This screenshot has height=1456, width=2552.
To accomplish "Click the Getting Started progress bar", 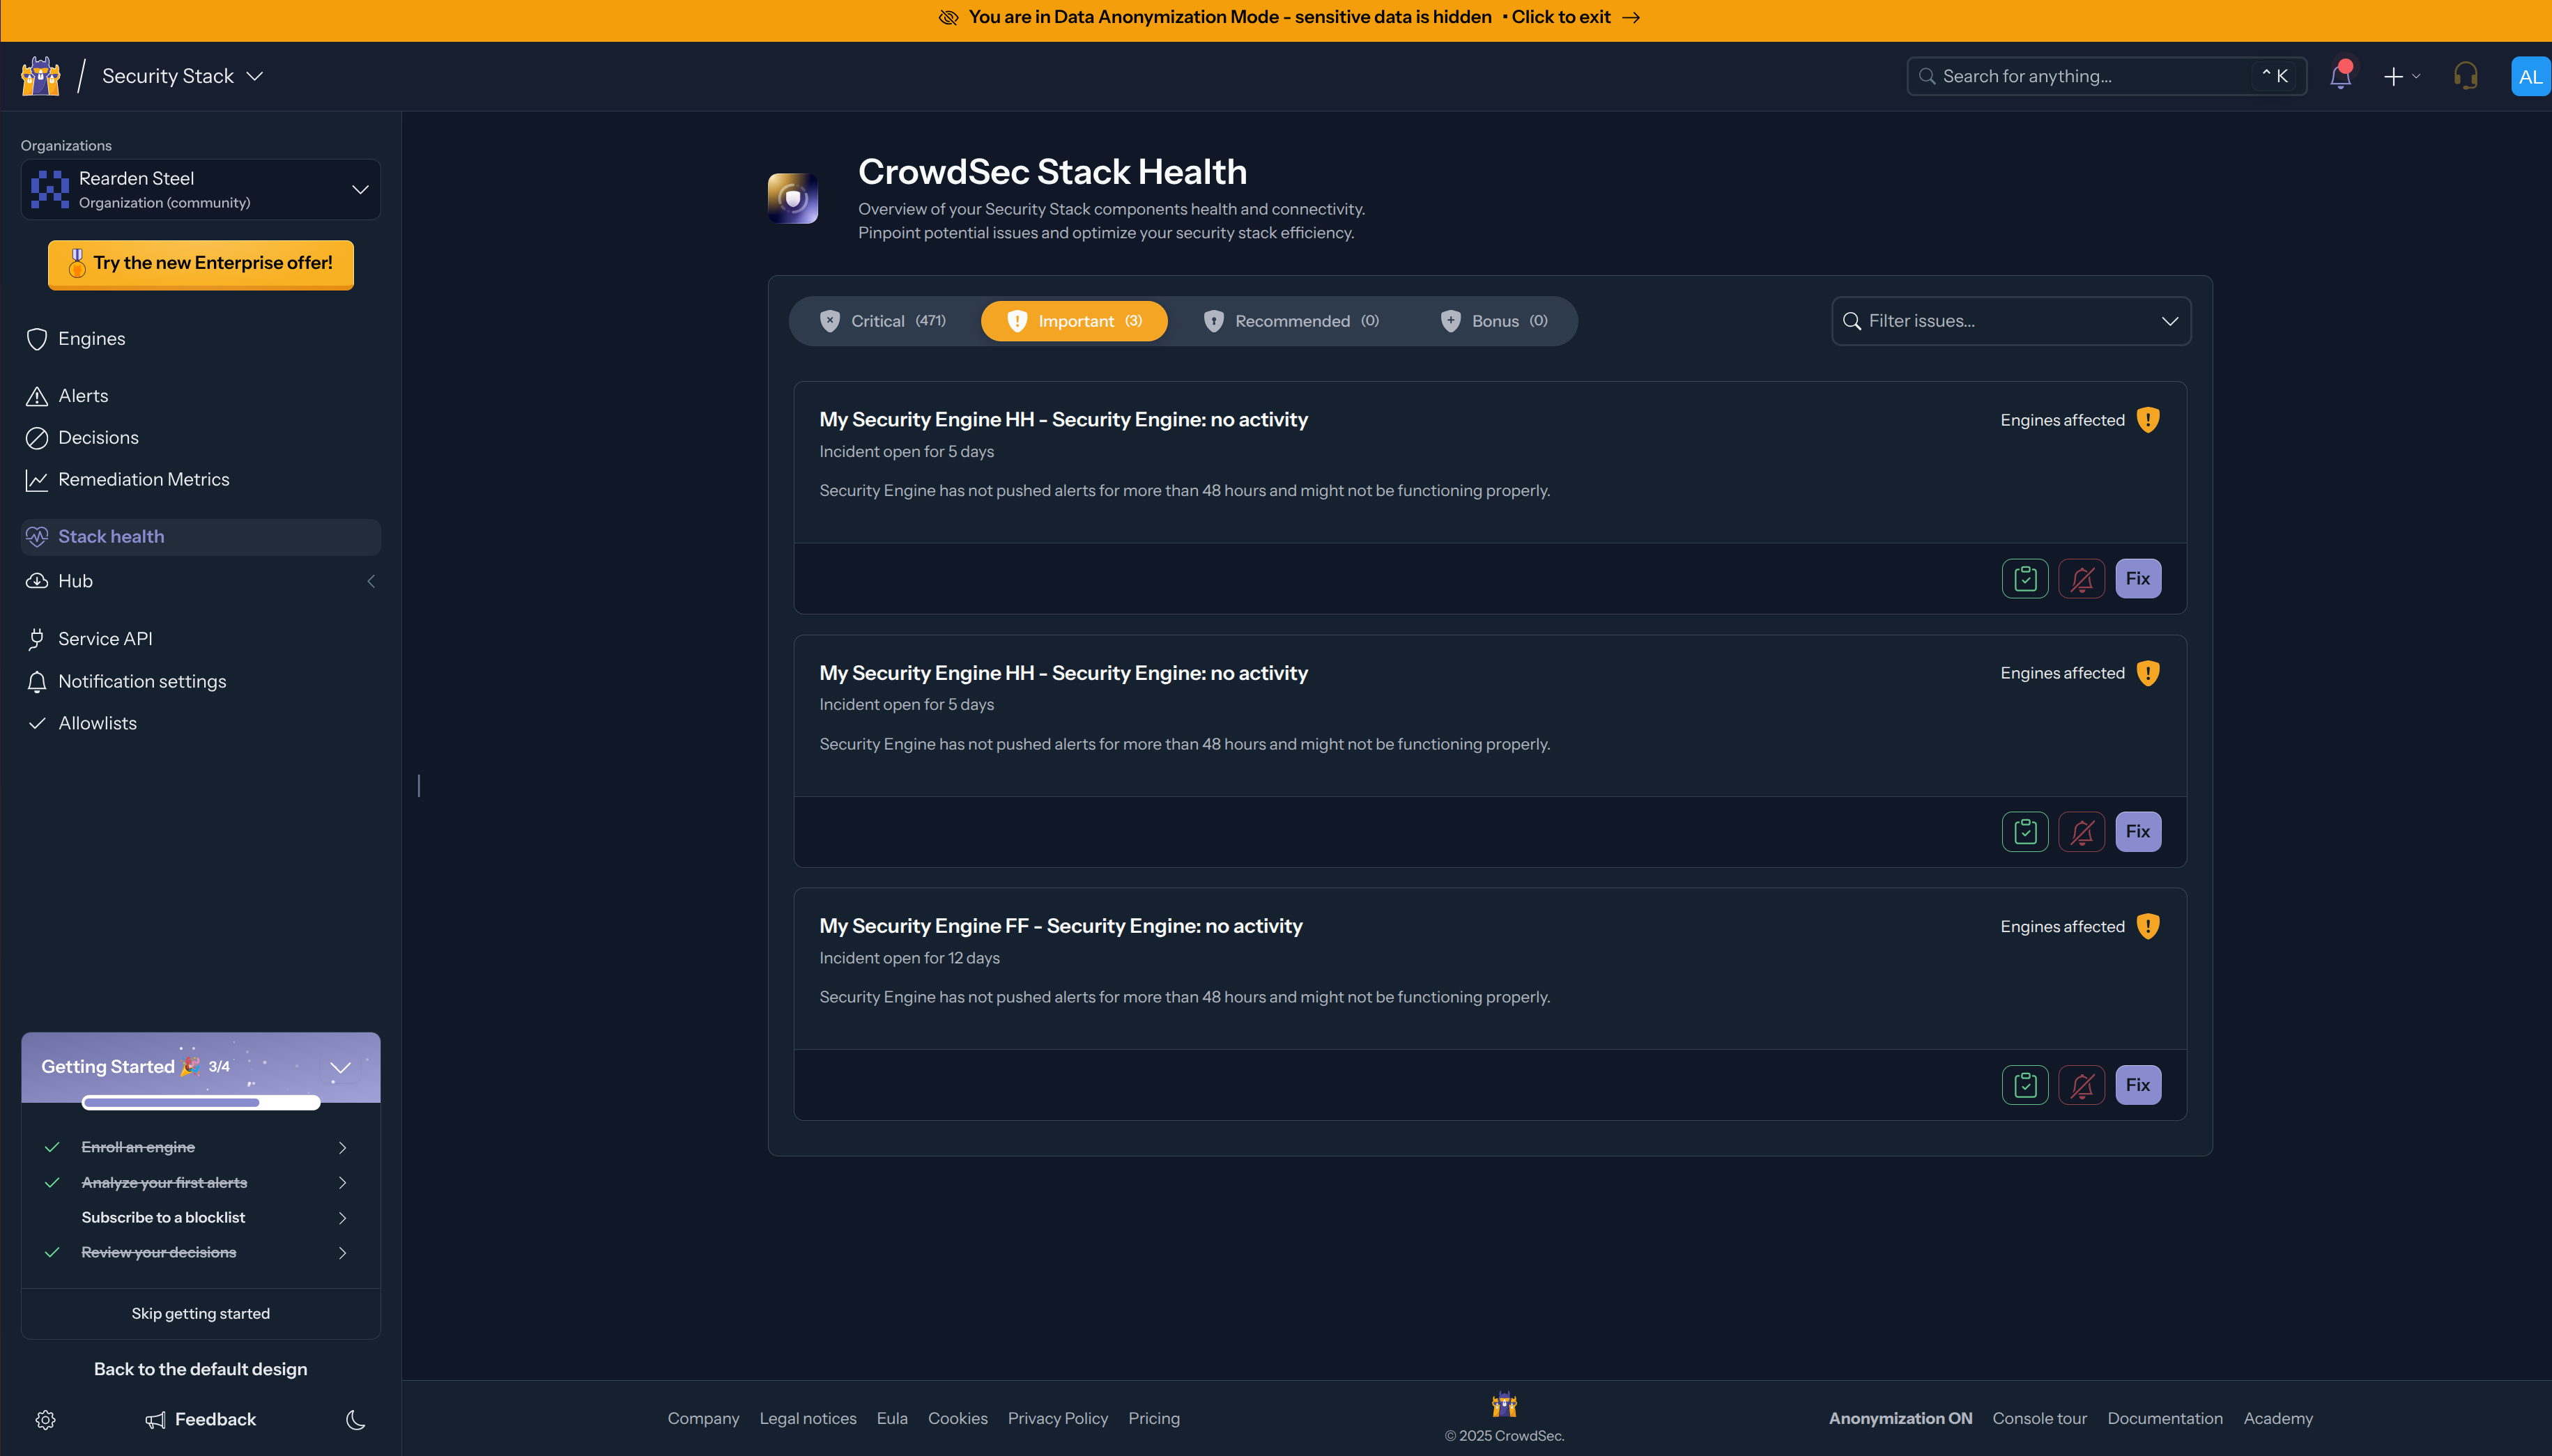I will 200,1102.
